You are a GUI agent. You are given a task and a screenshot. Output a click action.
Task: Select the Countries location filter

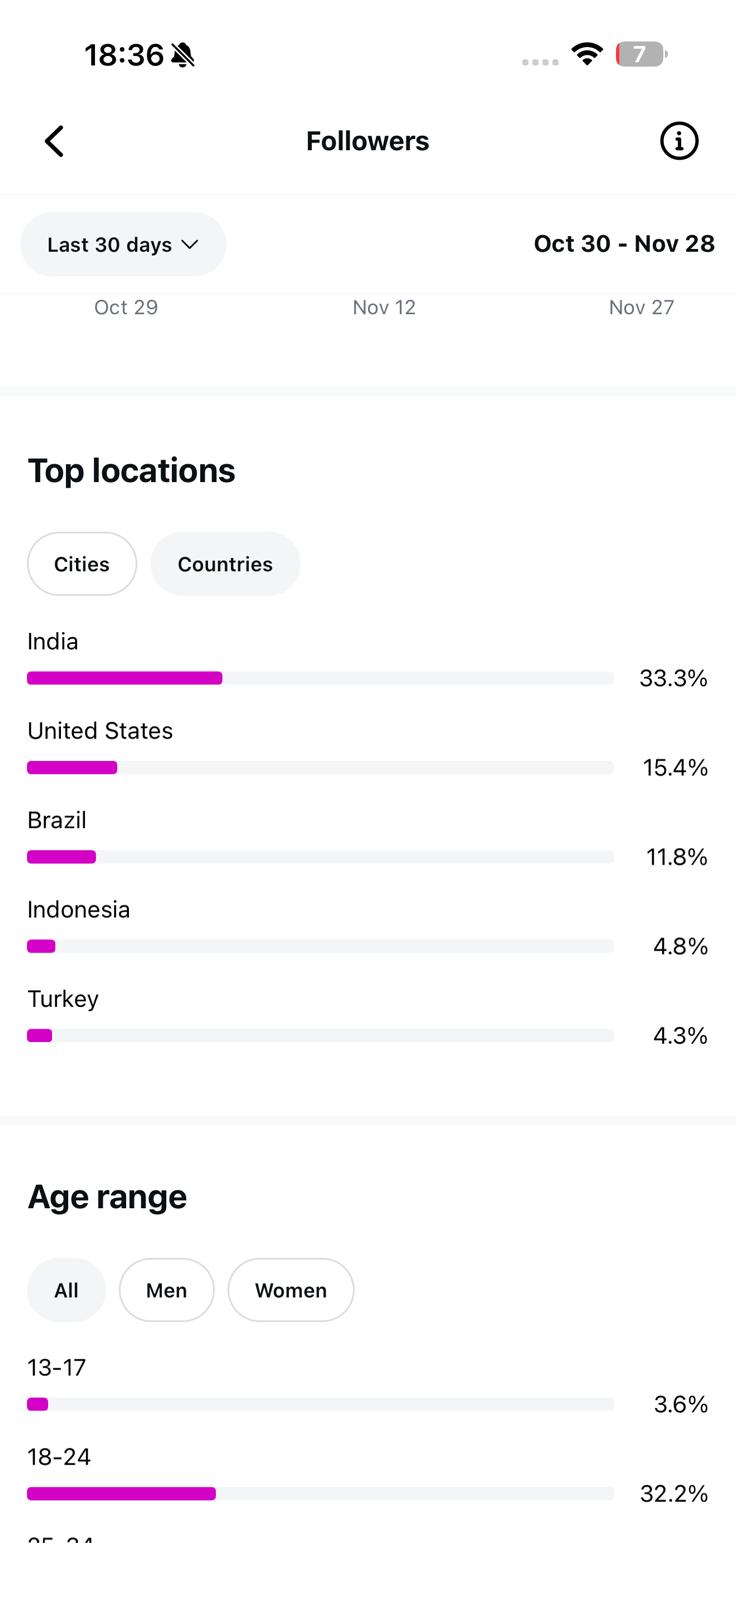(225, 564)
